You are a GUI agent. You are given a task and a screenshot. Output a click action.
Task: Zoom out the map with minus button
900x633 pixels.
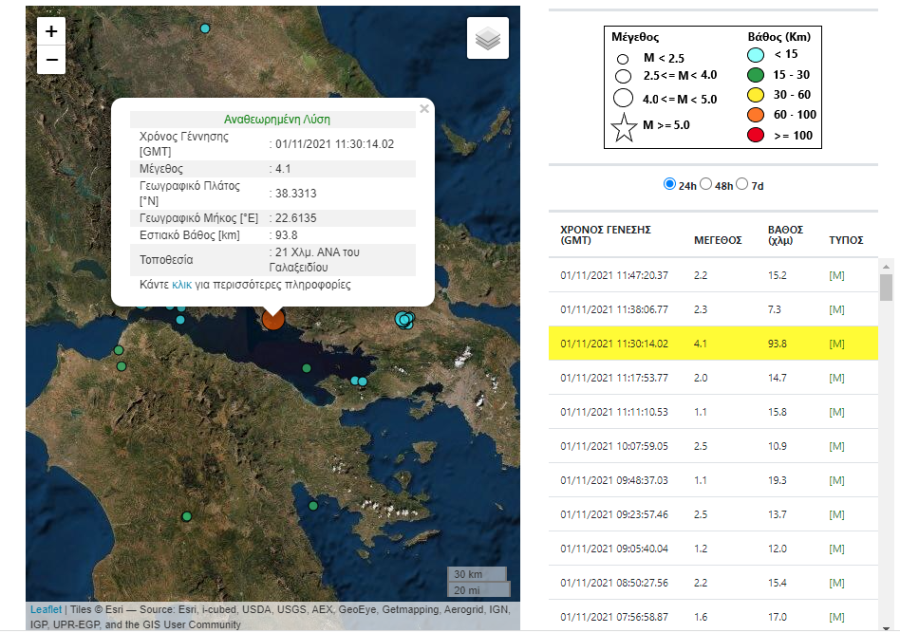pyautogui.click(x=51, y=60)
